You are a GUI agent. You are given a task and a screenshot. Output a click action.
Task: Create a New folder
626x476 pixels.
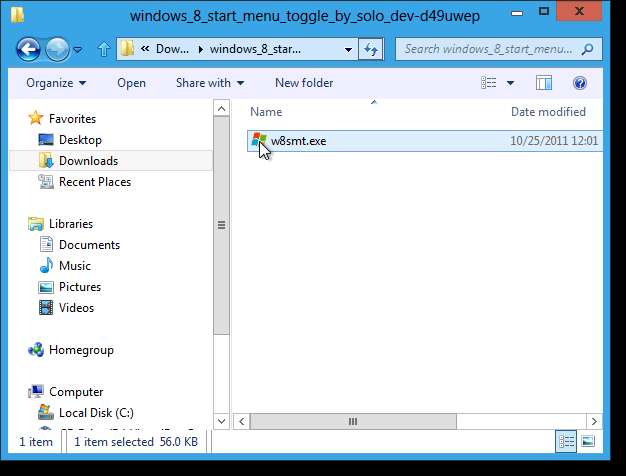304,83
